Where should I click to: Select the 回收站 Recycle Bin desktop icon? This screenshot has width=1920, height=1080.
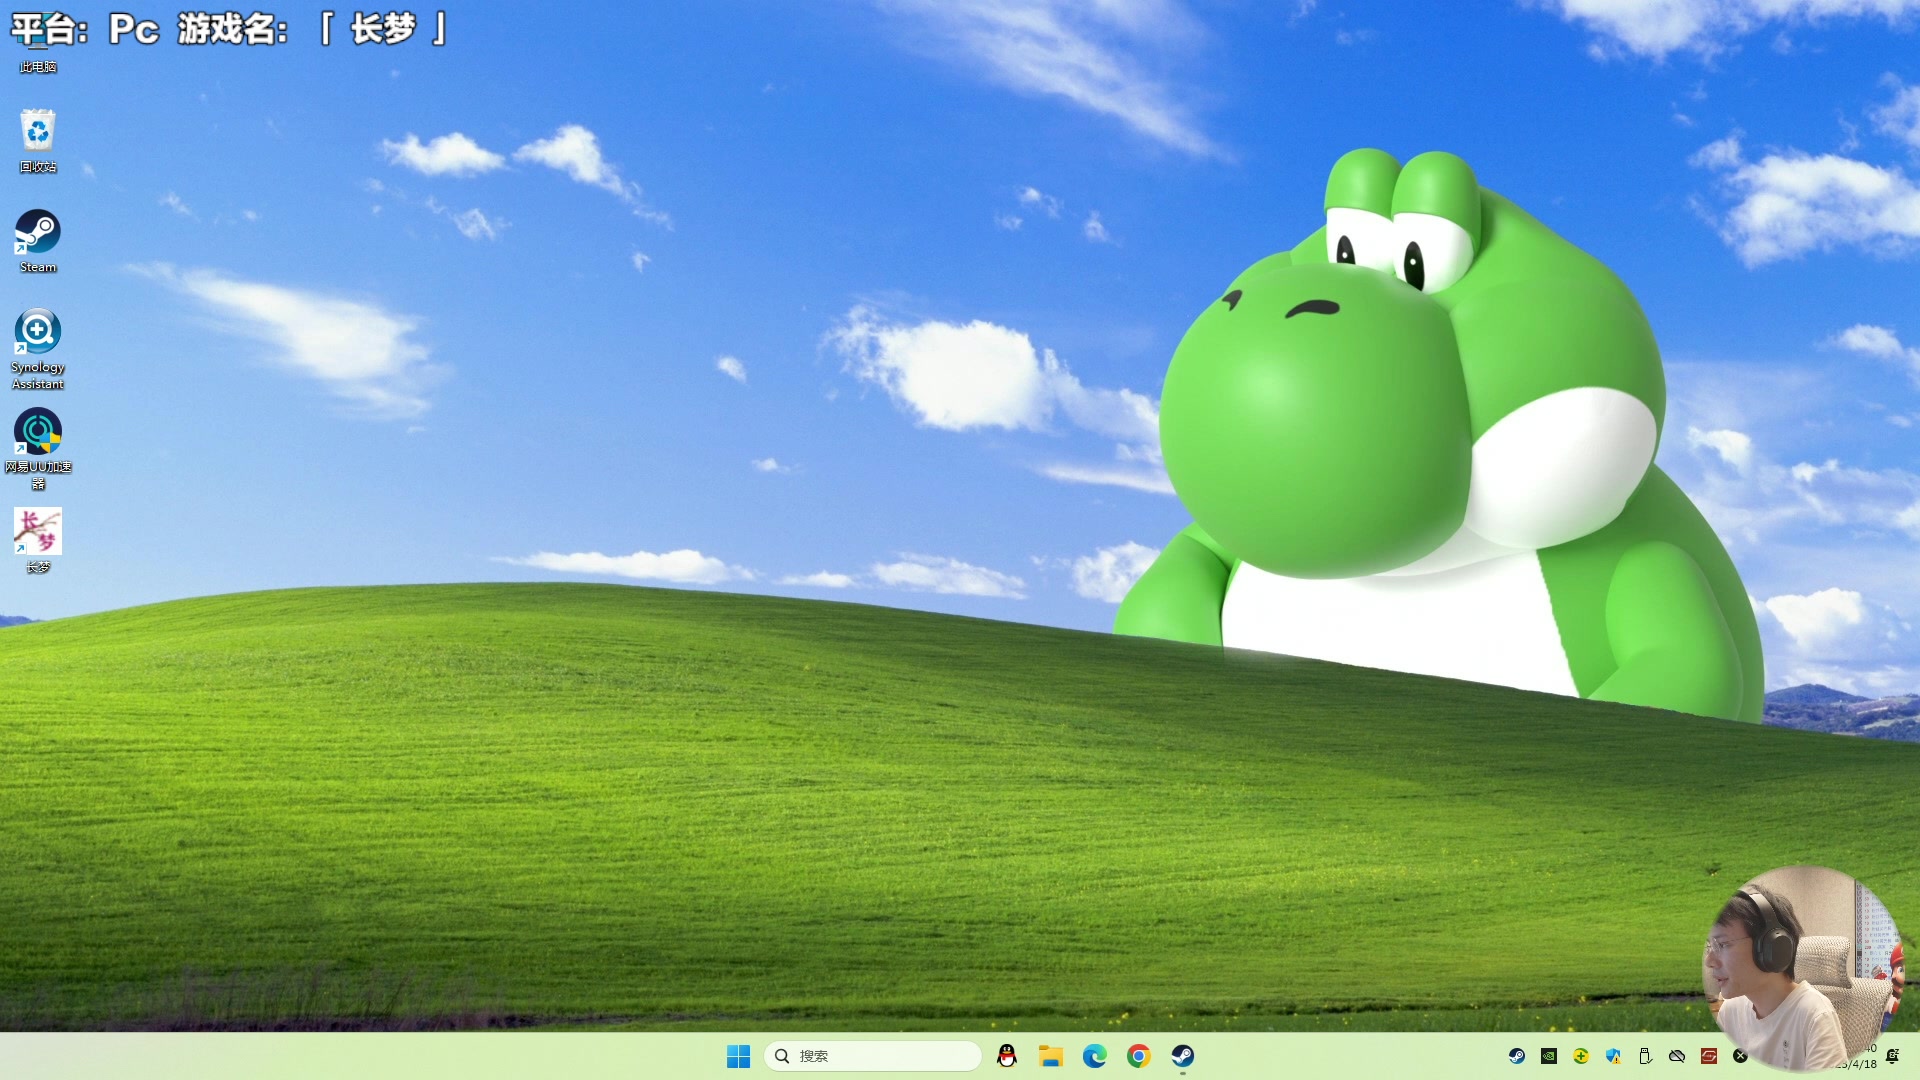(38, 141)
